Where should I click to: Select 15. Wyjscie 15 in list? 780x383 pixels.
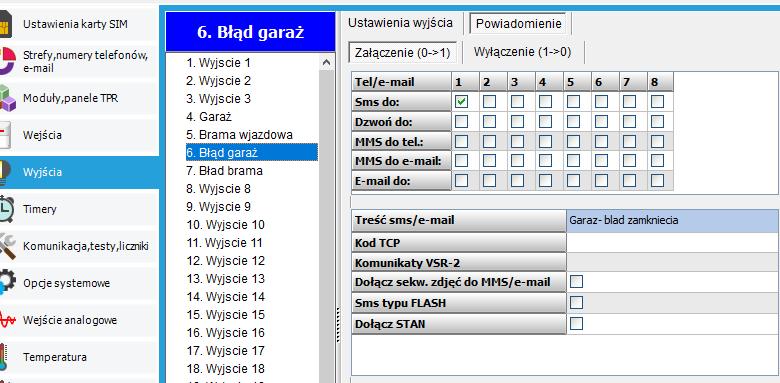226,315
